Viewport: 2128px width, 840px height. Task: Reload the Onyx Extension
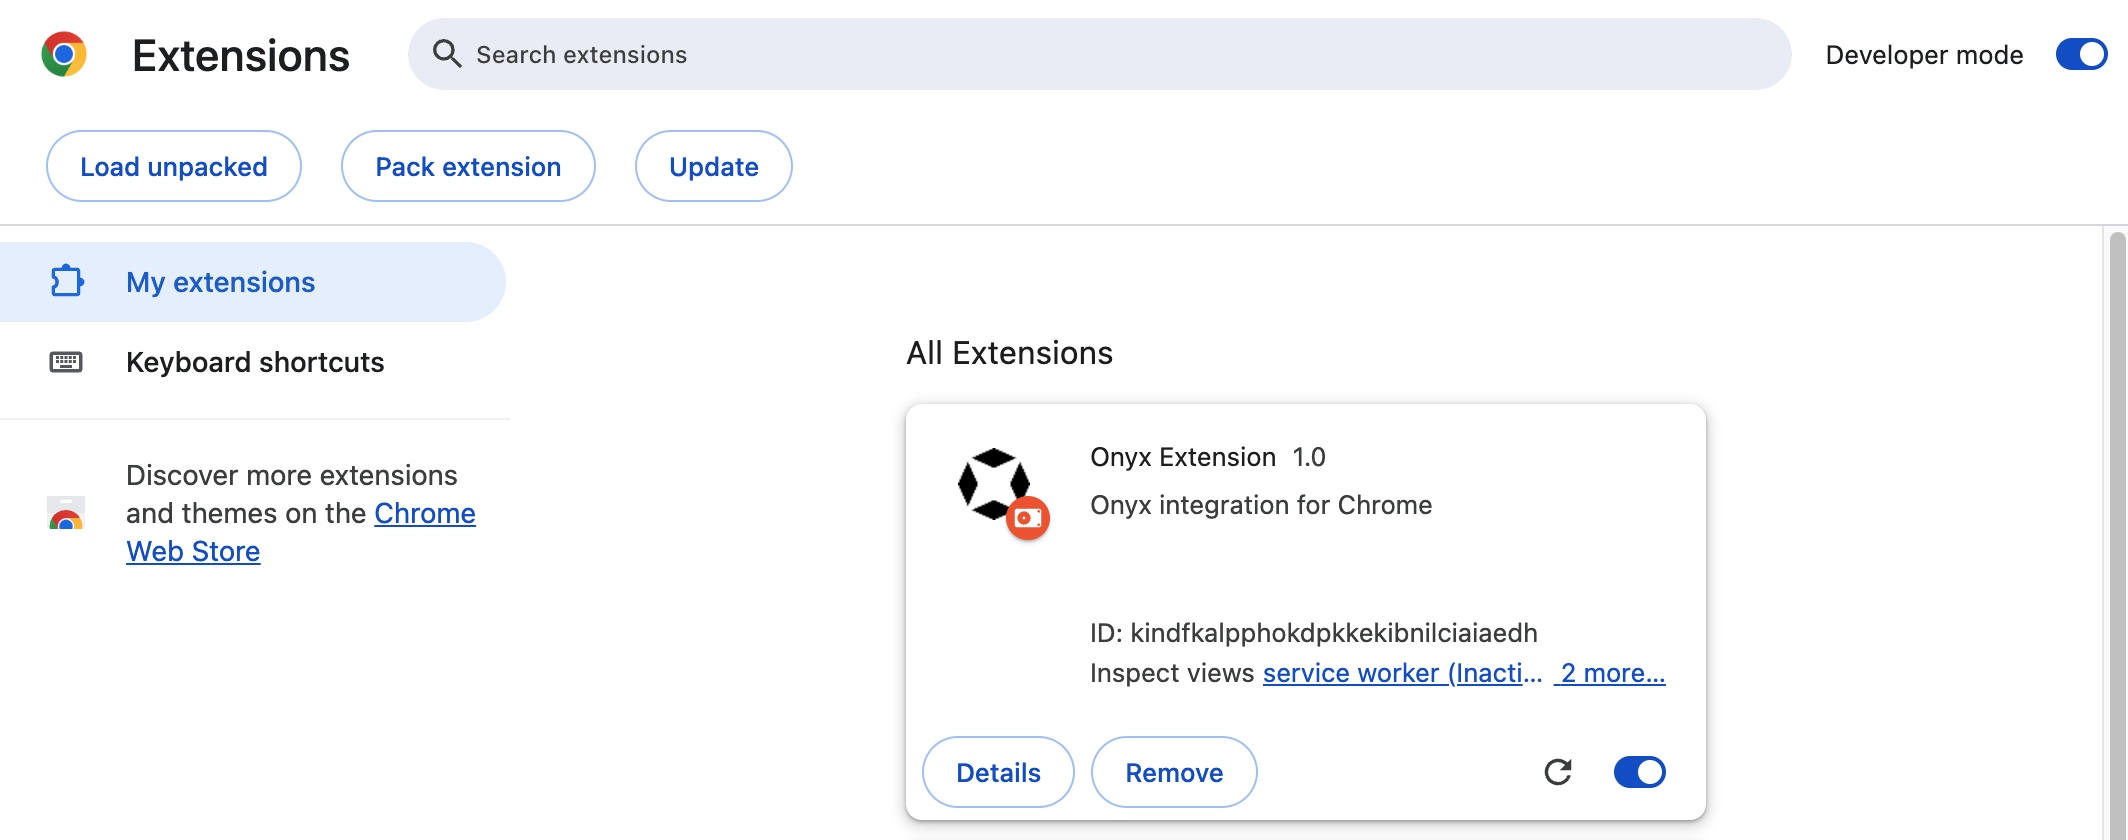[1558, 772]
